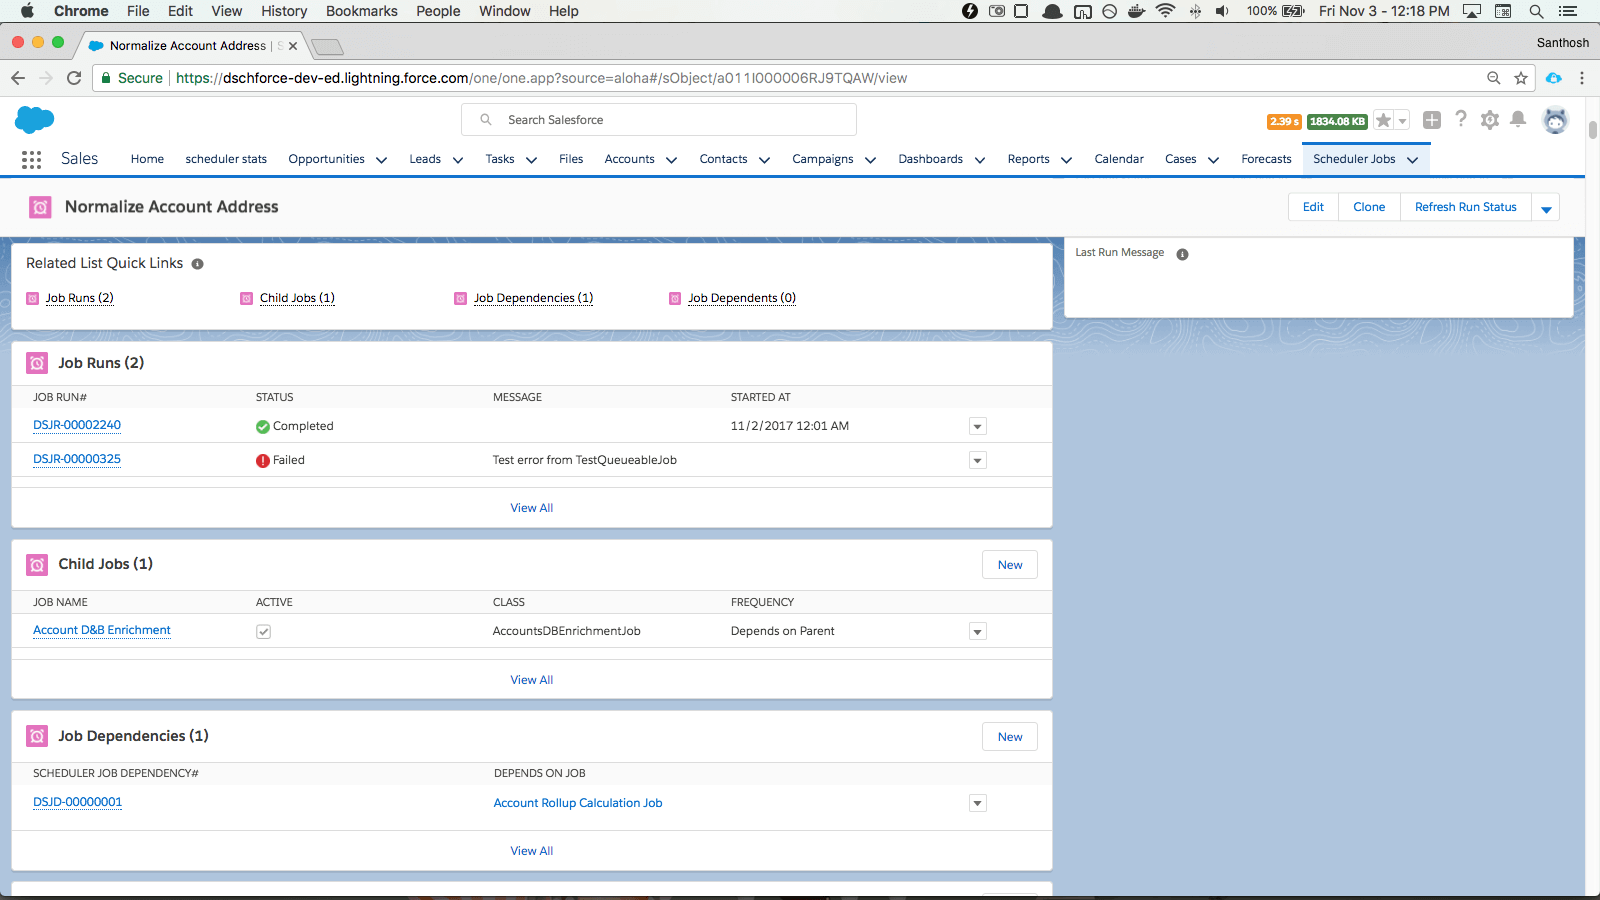The width and height of the screenshot is (1600, 900).
Task: Click the Salesforce cloud logo
Action: [35, 120]
